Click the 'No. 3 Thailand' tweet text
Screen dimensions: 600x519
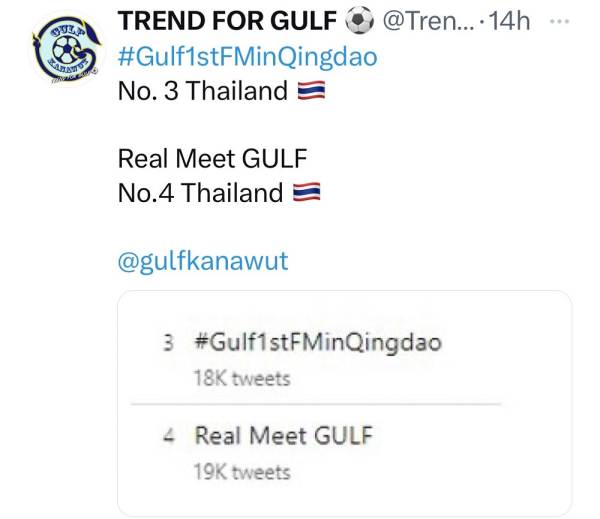tap(203, 92)
